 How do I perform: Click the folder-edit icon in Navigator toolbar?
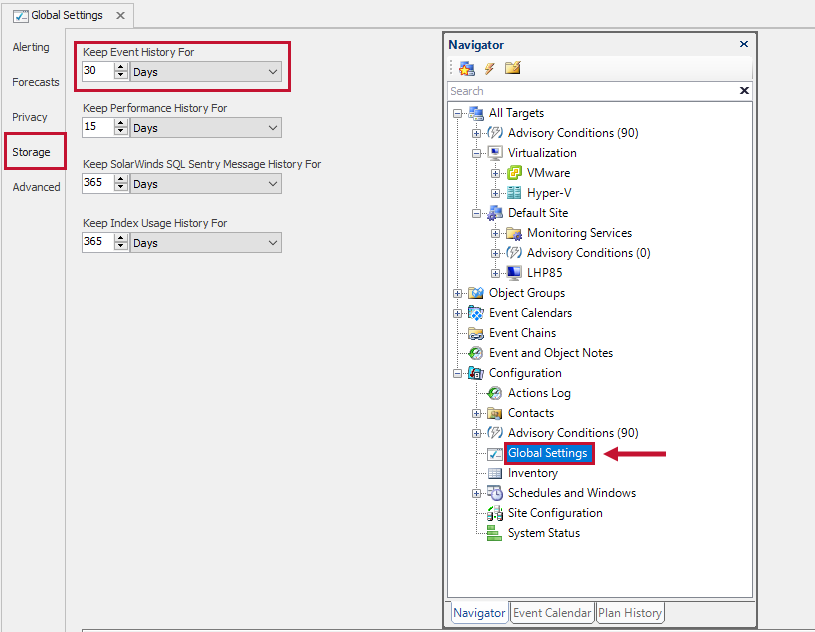coord(511,68)
